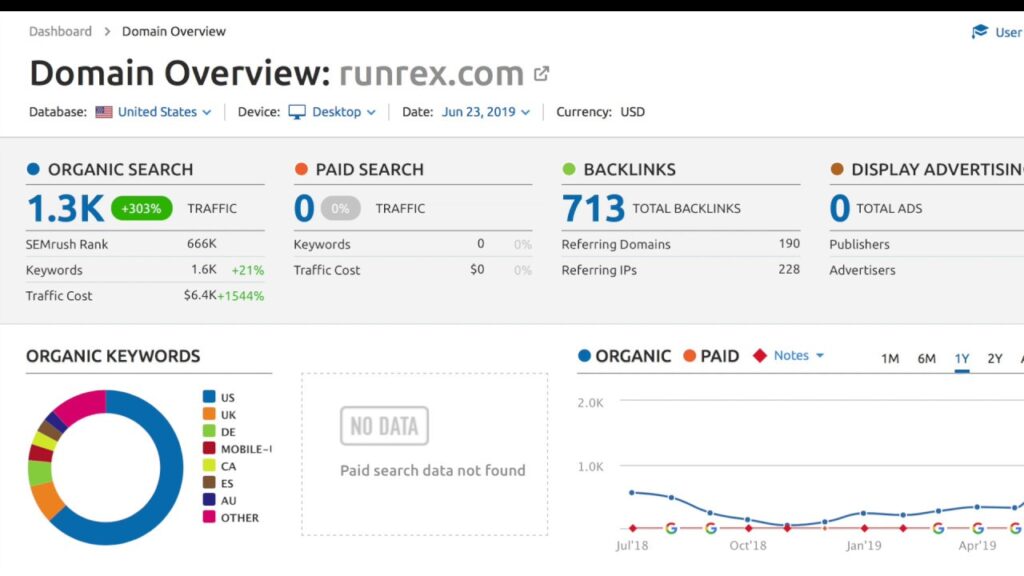Click the red Notes diamond icon
Image resolution: width=1024 pixels, height=576 pixels.
click(760, 356)
